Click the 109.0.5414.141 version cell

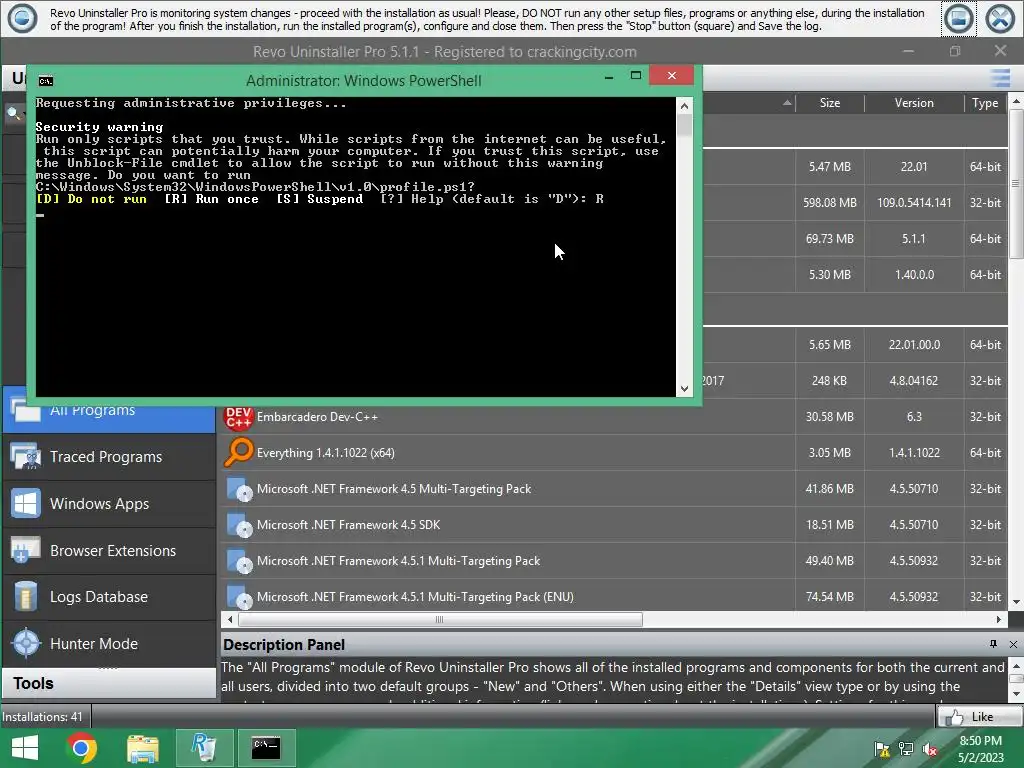click(x=914, y=202)
